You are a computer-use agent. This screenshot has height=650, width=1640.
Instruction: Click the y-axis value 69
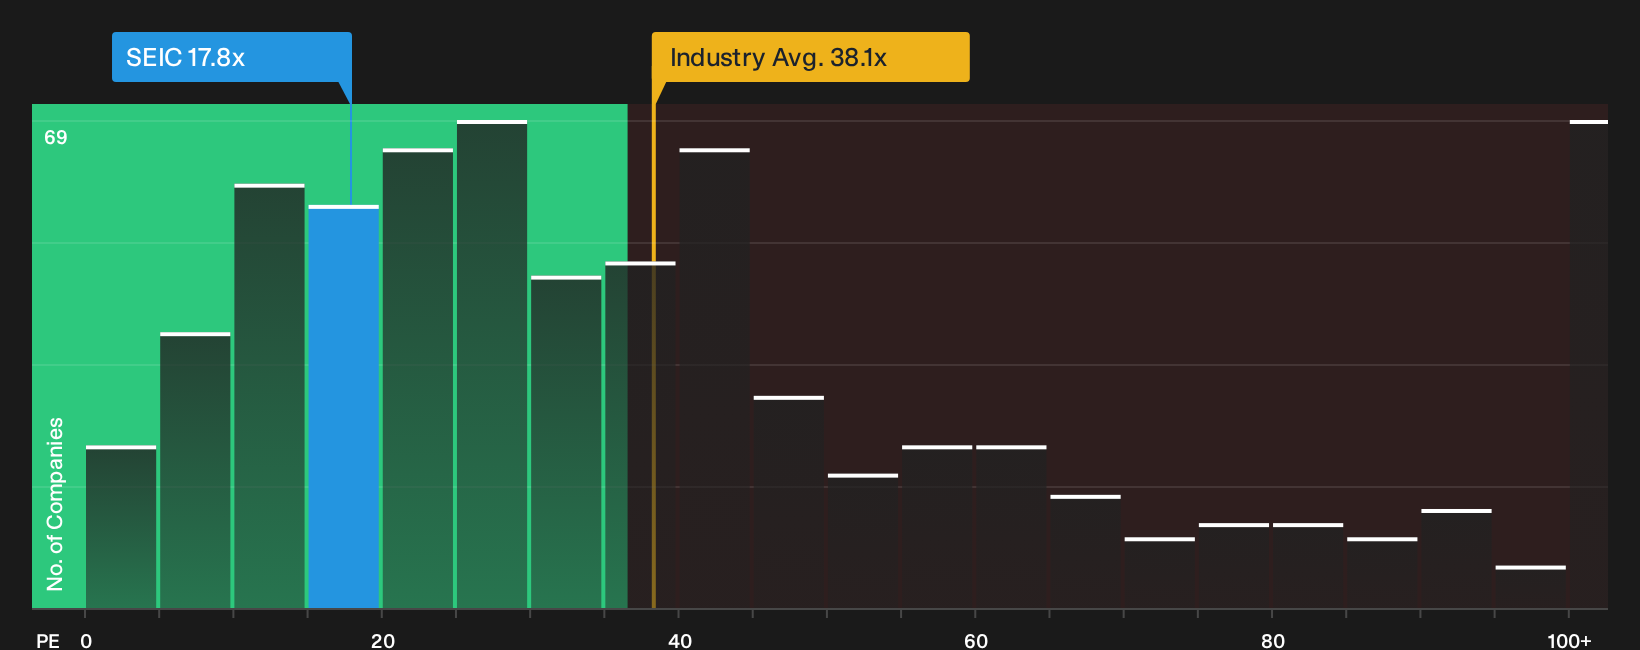pyautogui.click(x=56, y=137)
